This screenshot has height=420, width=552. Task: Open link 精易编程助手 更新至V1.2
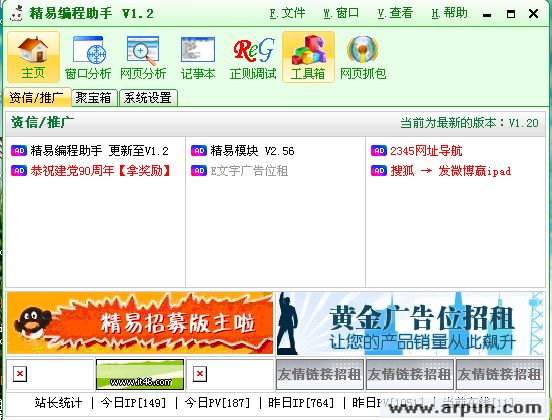point(99,151)
